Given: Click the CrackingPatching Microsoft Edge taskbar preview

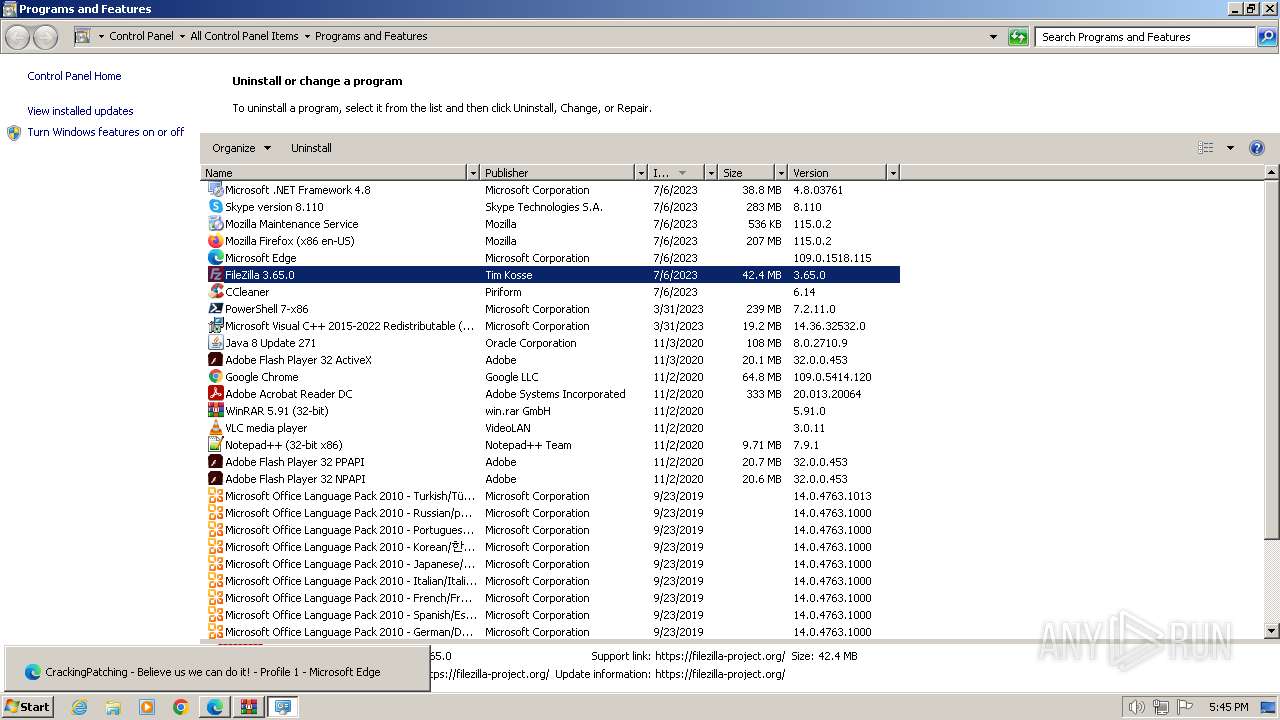Looking at the screenshot, I should pyautogui.click(x=216, y=669).
